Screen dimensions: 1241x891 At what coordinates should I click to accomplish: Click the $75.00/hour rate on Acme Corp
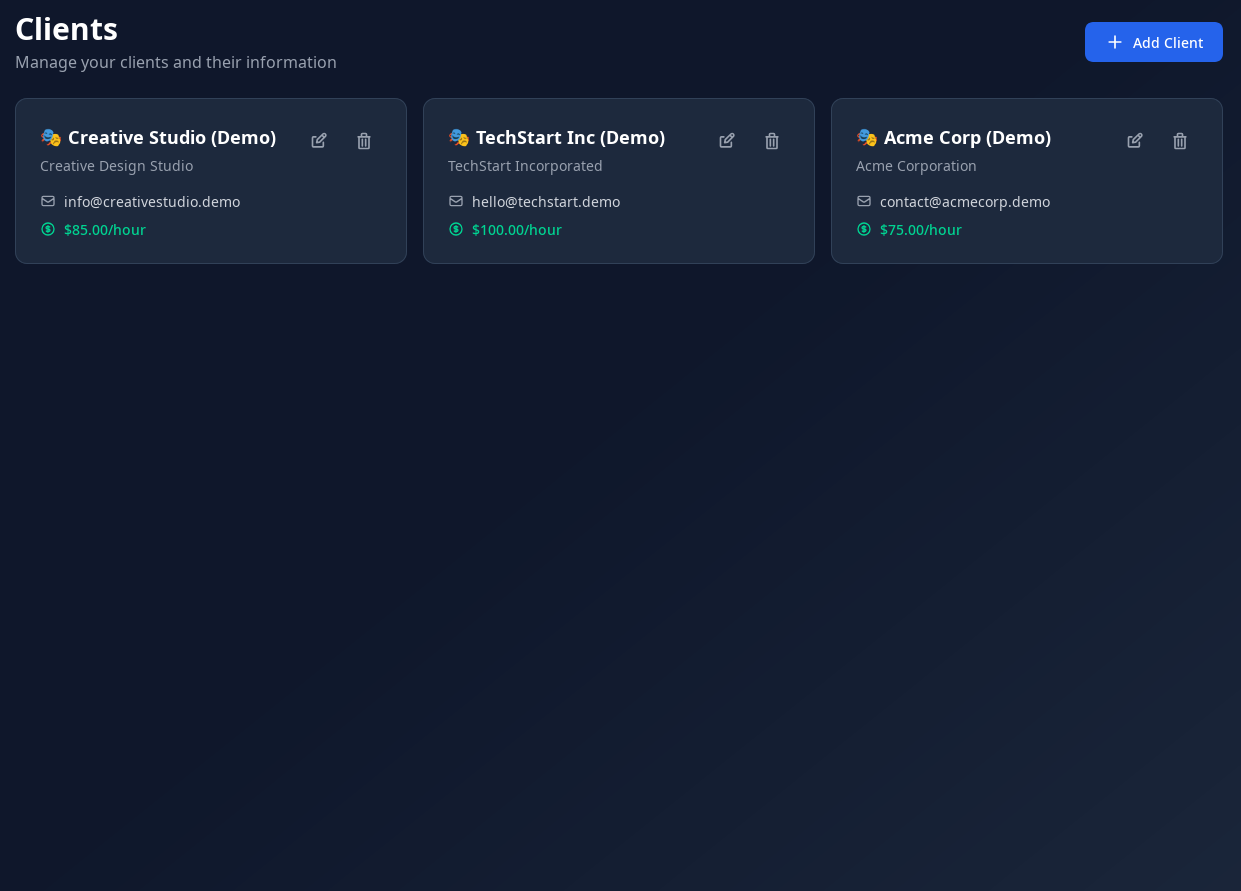point(921,229)
